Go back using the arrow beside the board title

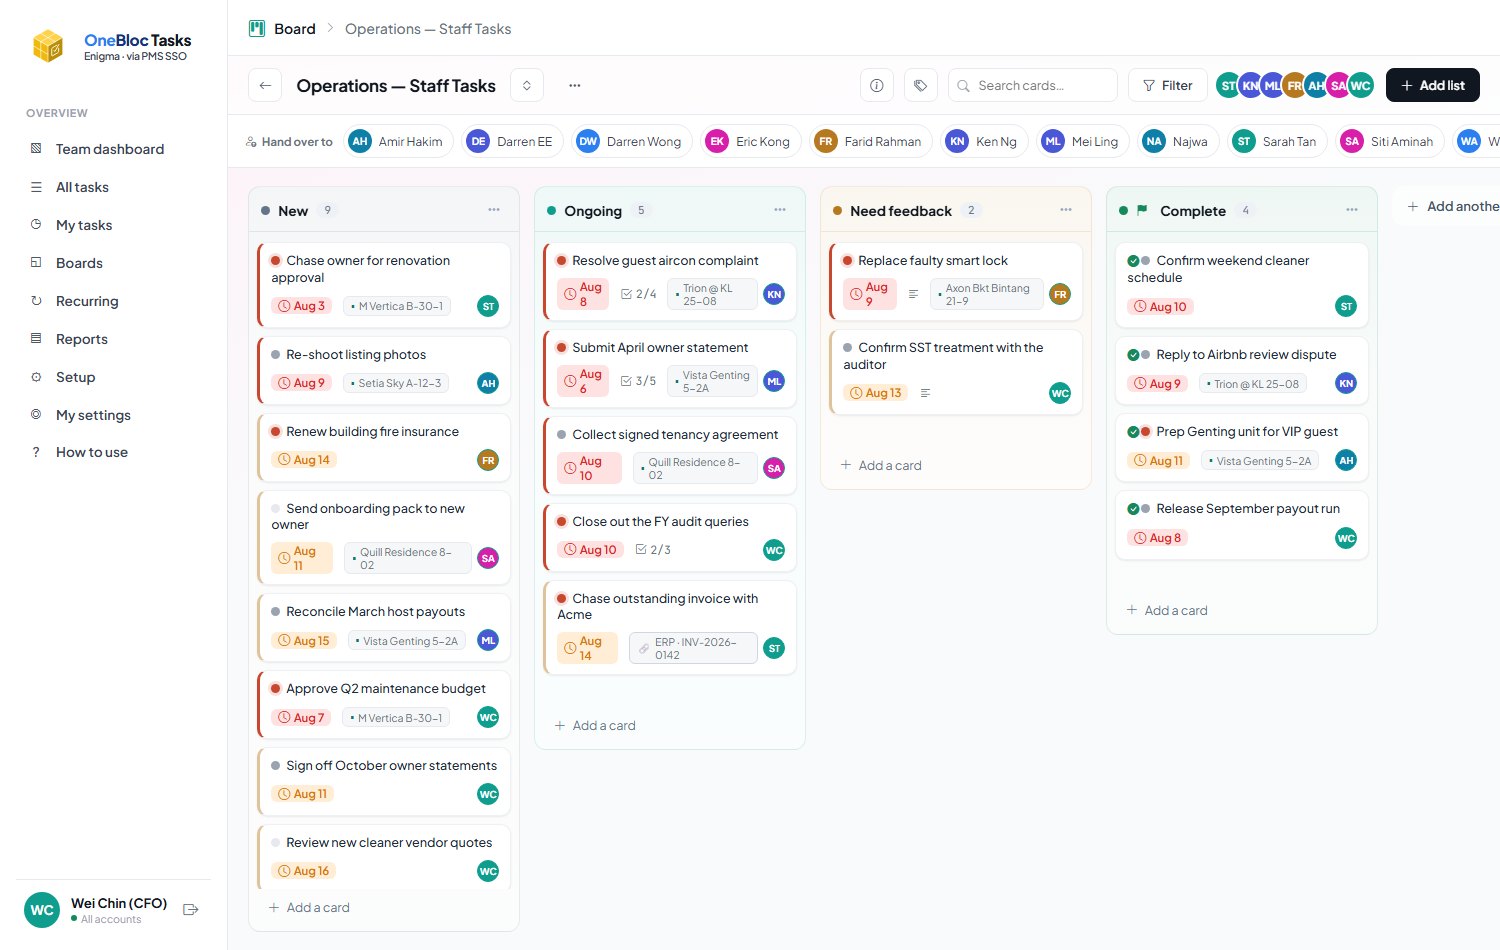265,86
